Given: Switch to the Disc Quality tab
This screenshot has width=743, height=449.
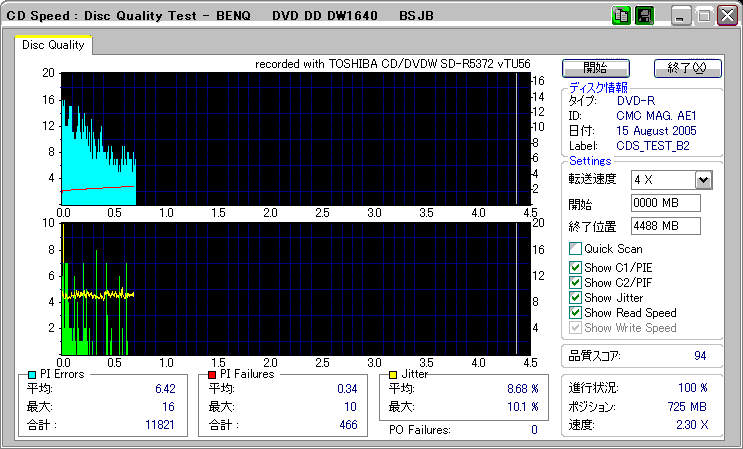Looking at the screenshot, I should click(x=53, y=45).
